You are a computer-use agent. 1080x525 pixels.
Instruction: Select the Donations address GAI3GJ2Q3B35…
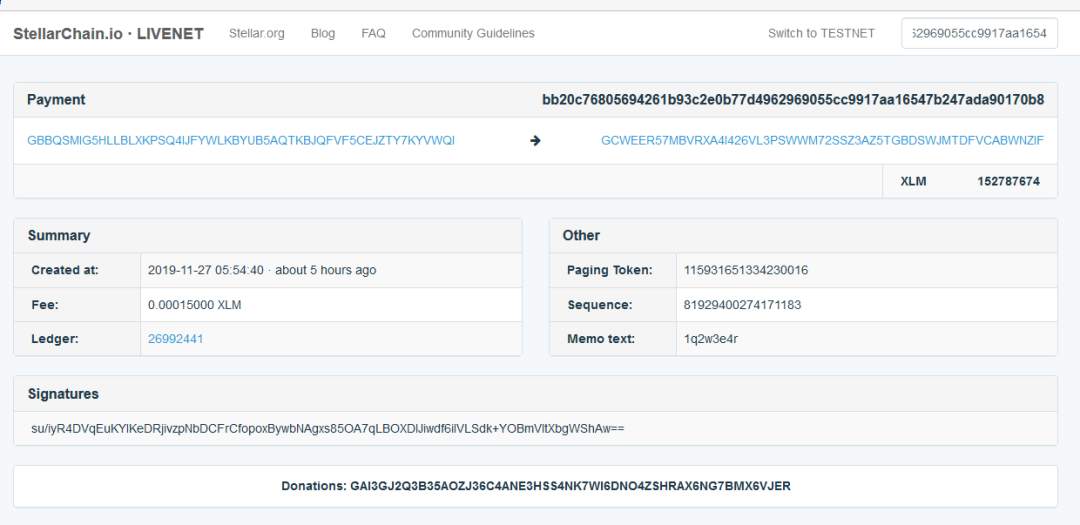tap(570, 486)
